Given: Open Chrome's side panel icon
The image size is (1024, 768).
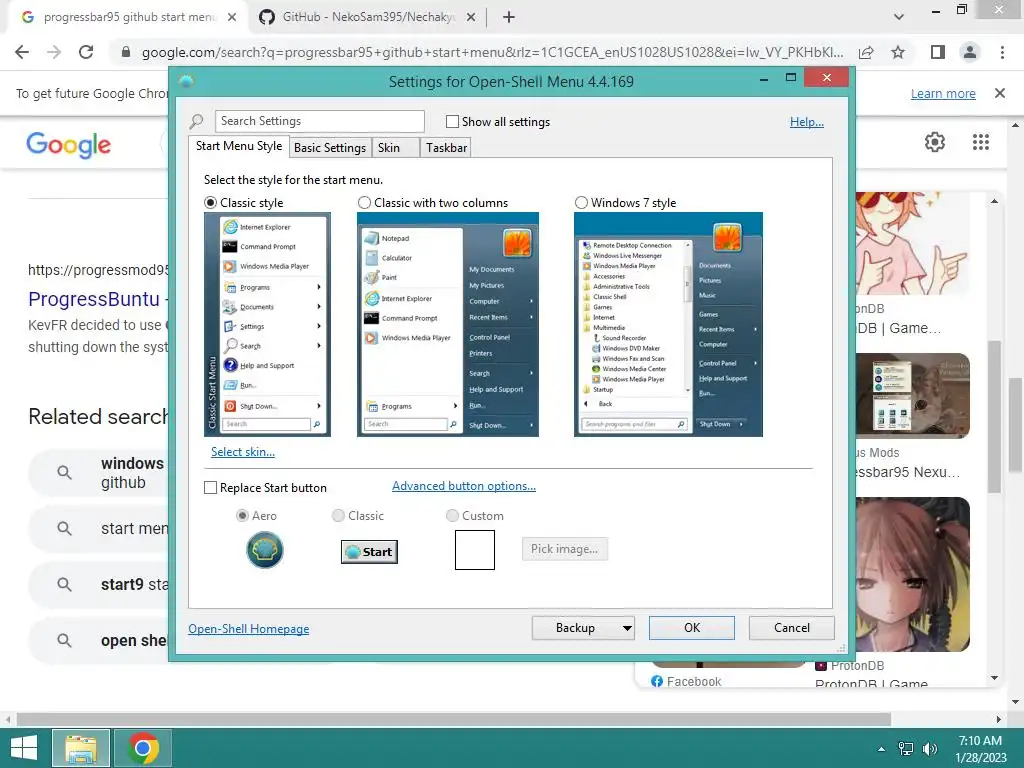Looking at the screenshot, I should point(938,52).
